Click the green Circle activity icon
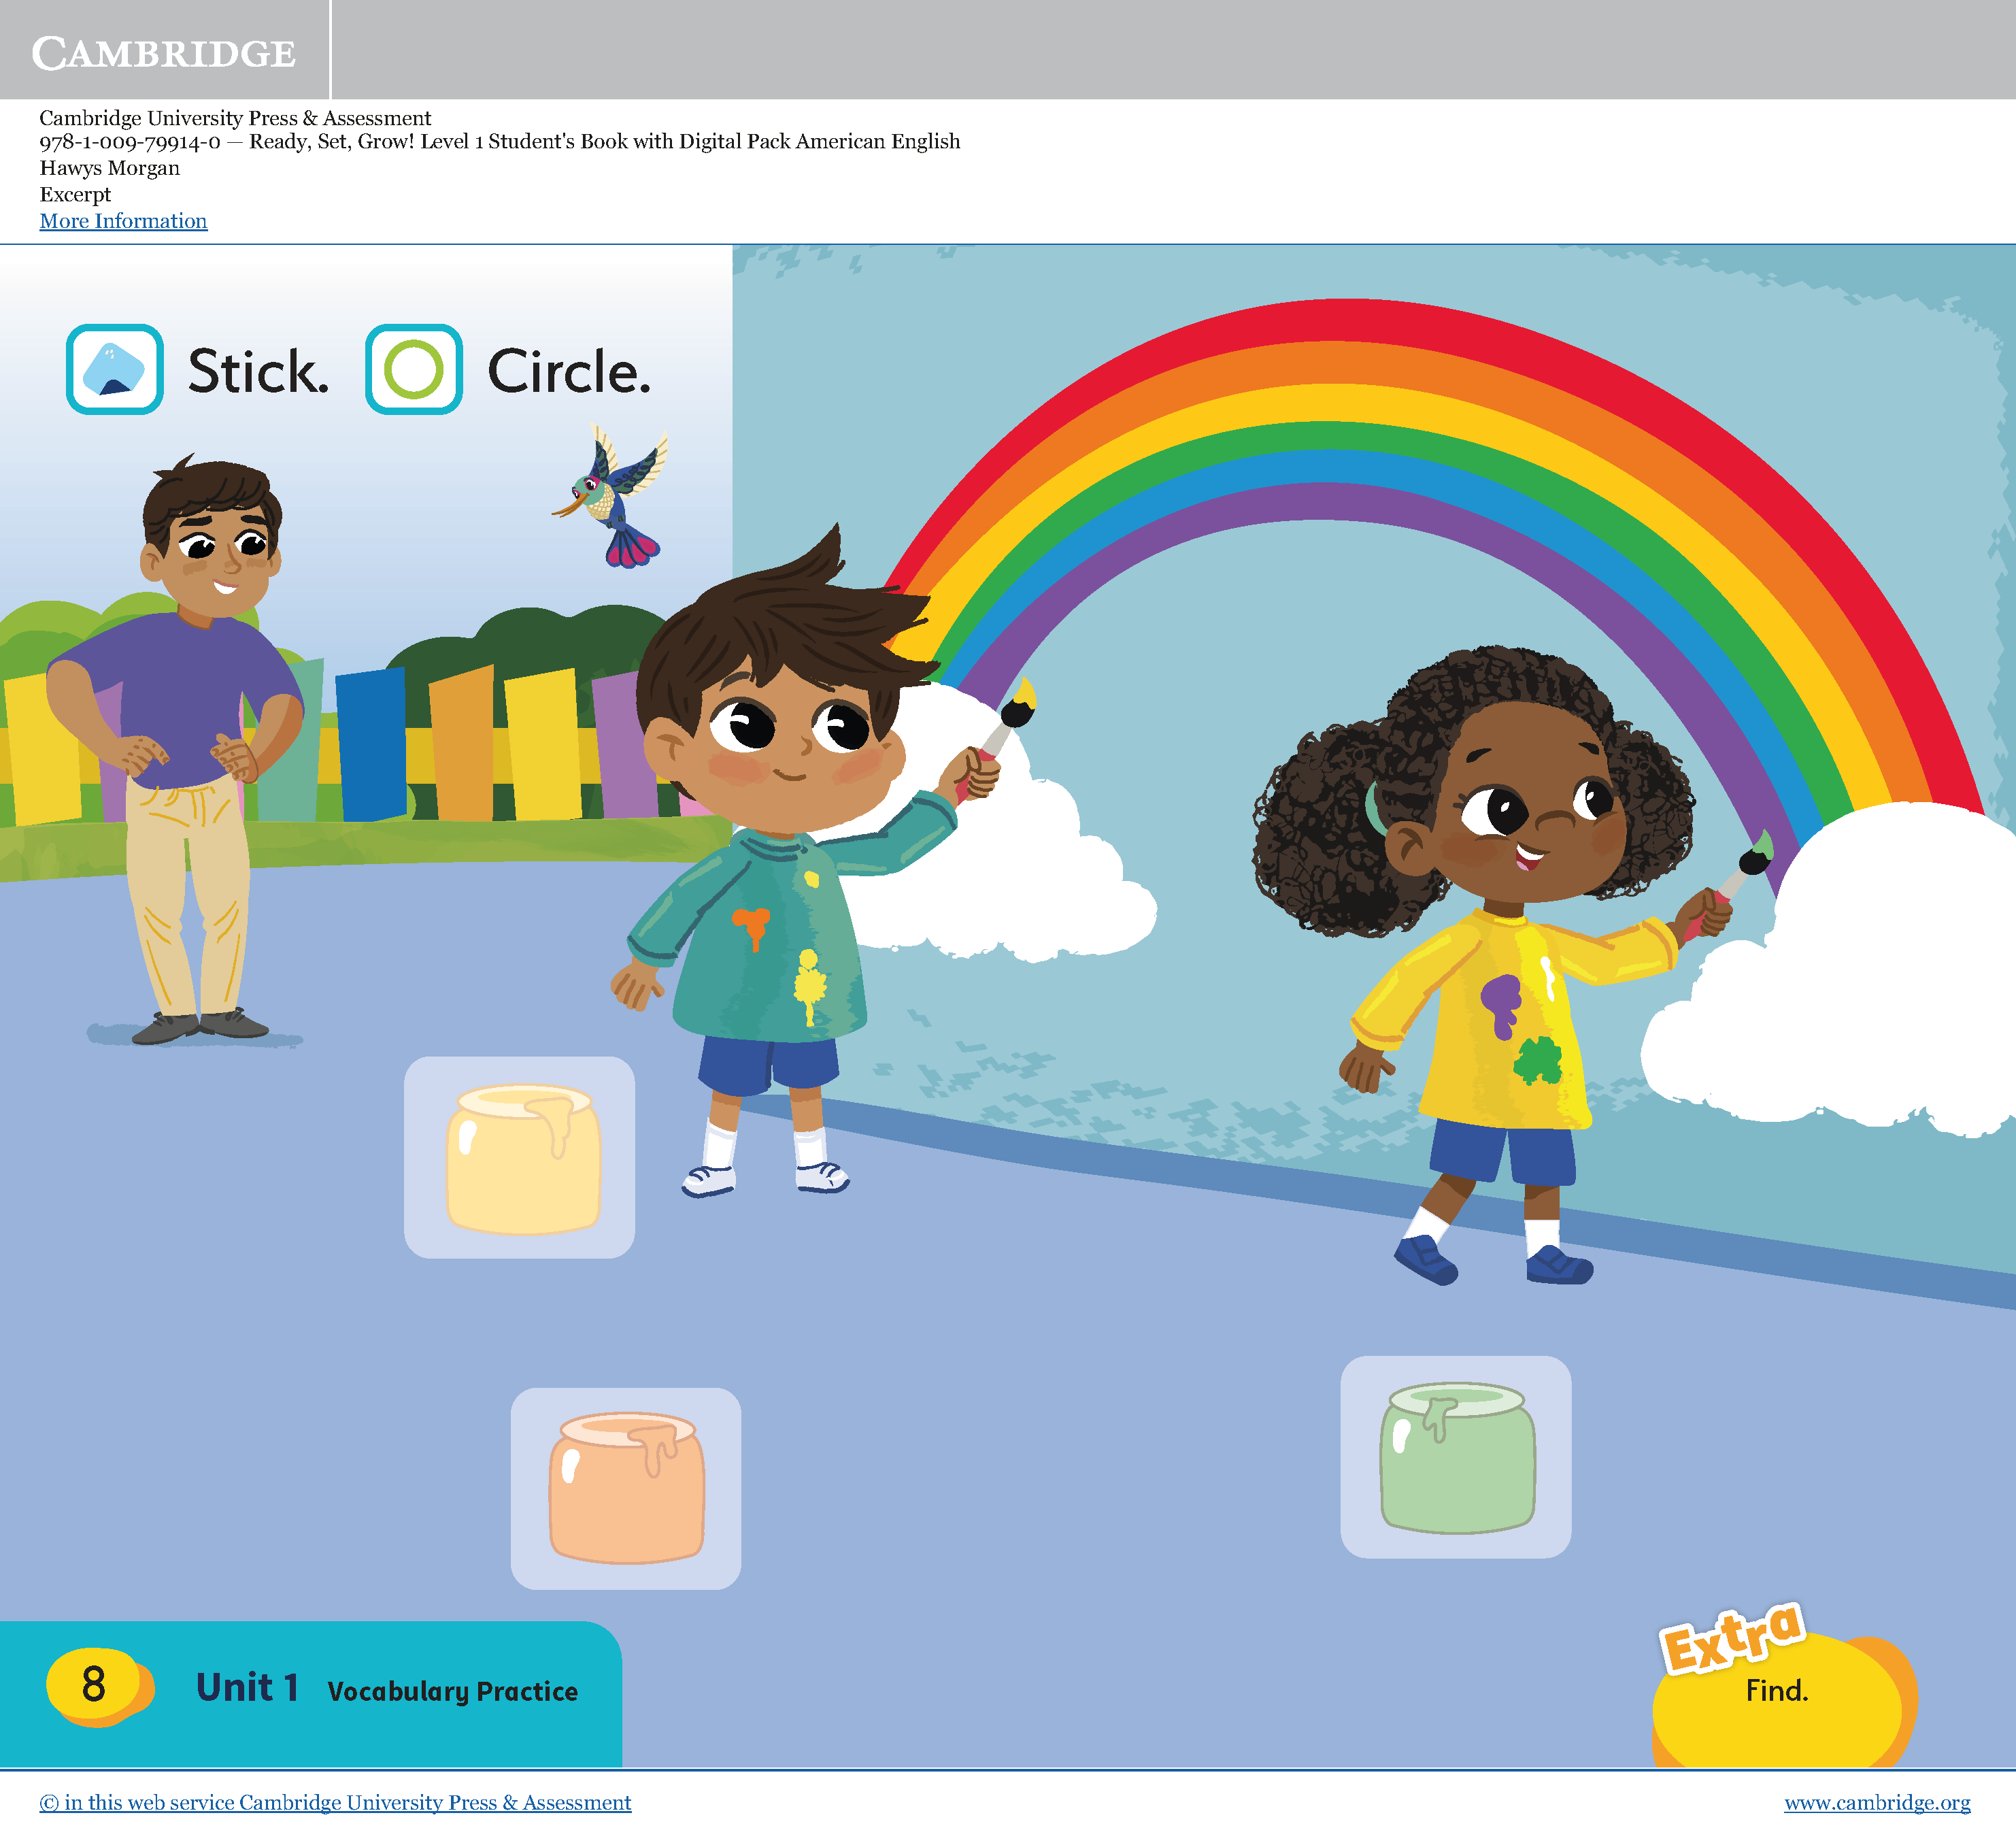 pyautogui.click(x=413, y=369)
